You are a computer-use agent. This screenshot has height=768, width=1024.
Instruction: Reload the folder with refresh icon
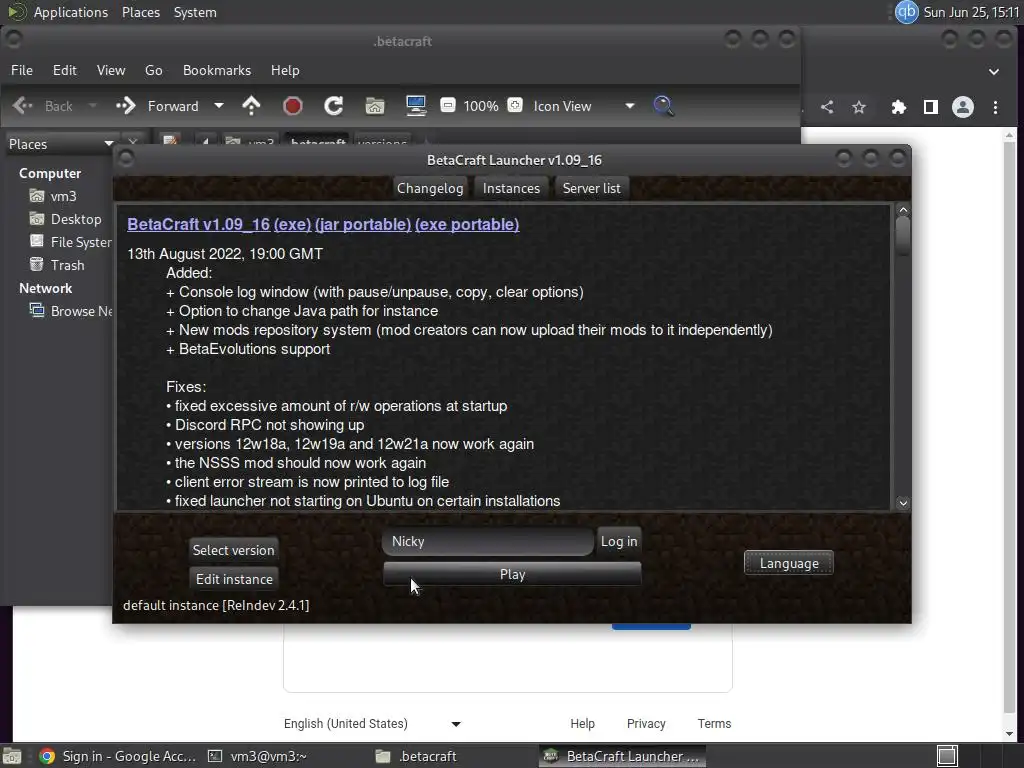(334, 106)
